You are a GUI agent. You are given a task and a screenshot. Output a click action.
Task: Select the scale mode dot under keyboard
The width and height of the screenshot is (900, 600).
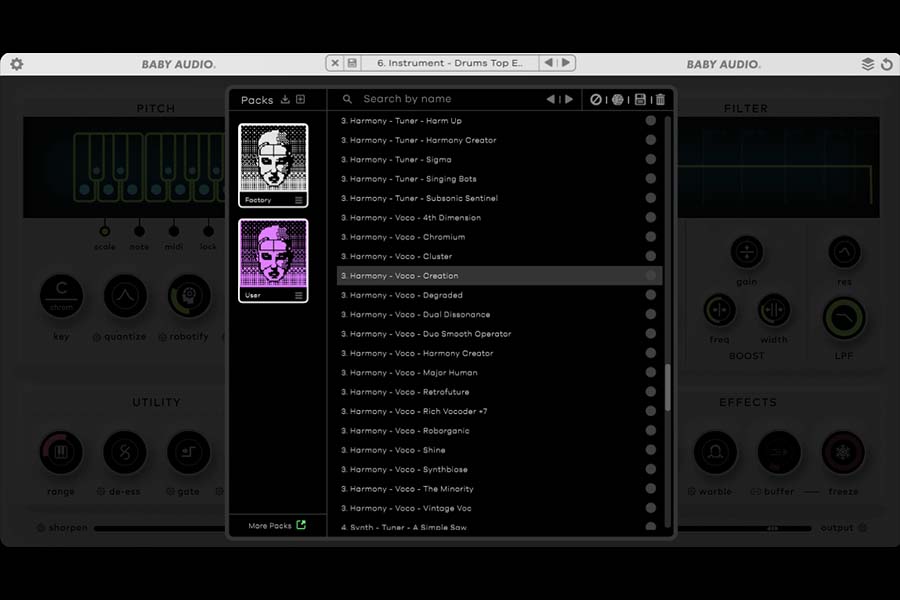pos(104,231)
